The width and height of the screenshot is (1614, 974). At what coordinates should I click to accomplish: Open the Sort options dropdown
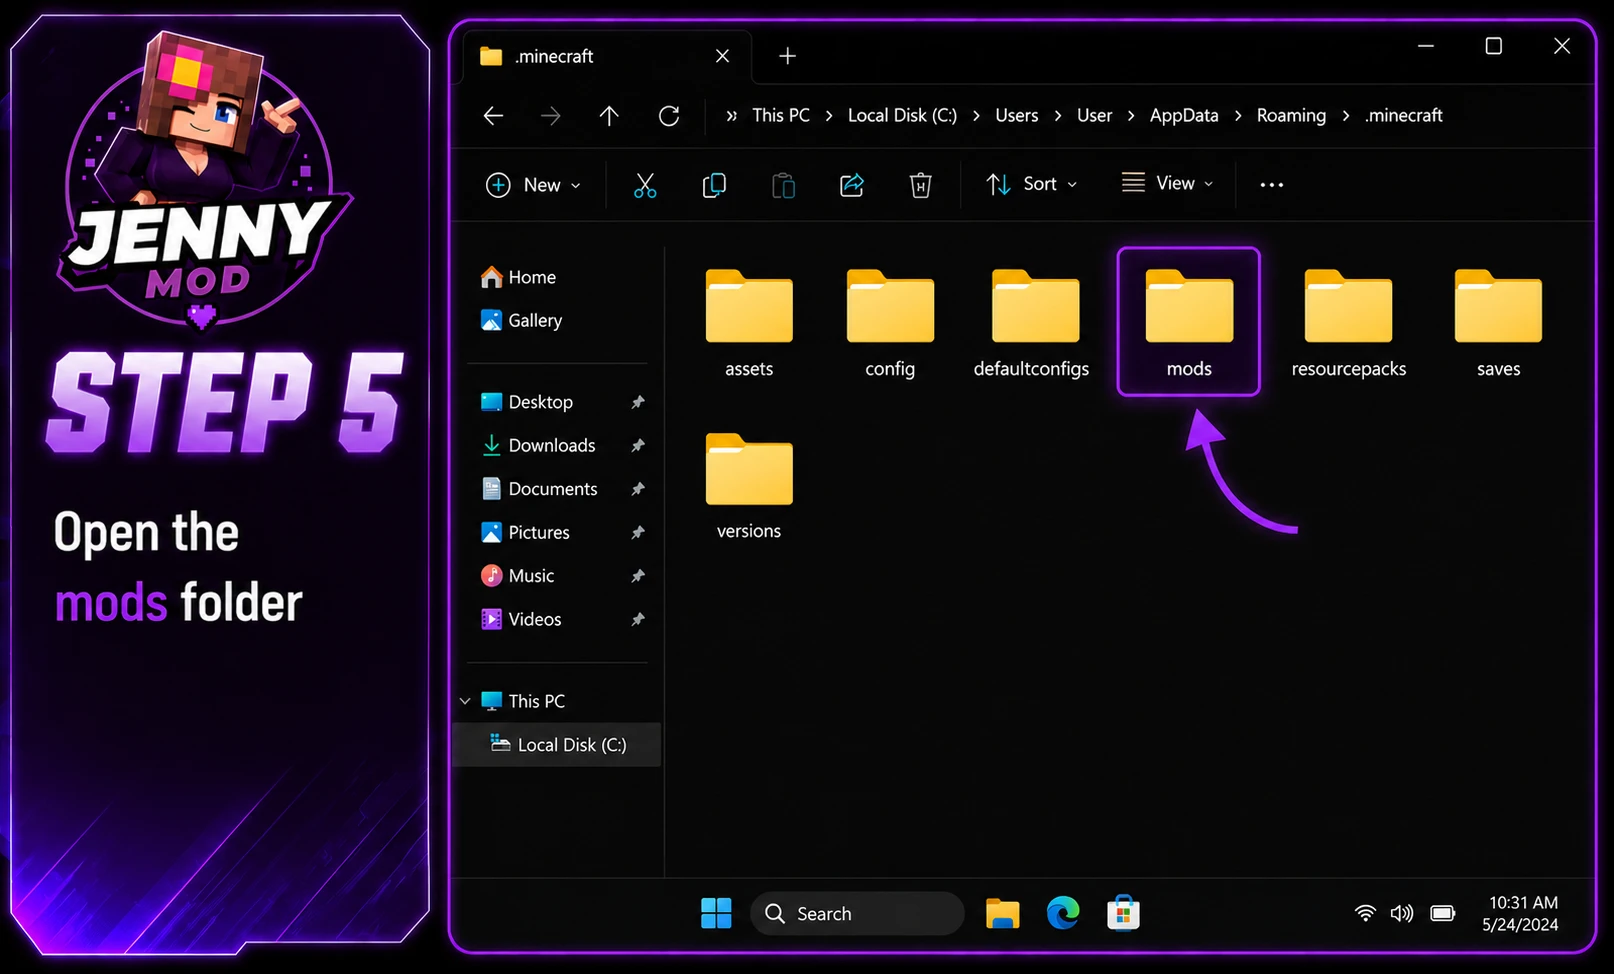click(1032, 184)
